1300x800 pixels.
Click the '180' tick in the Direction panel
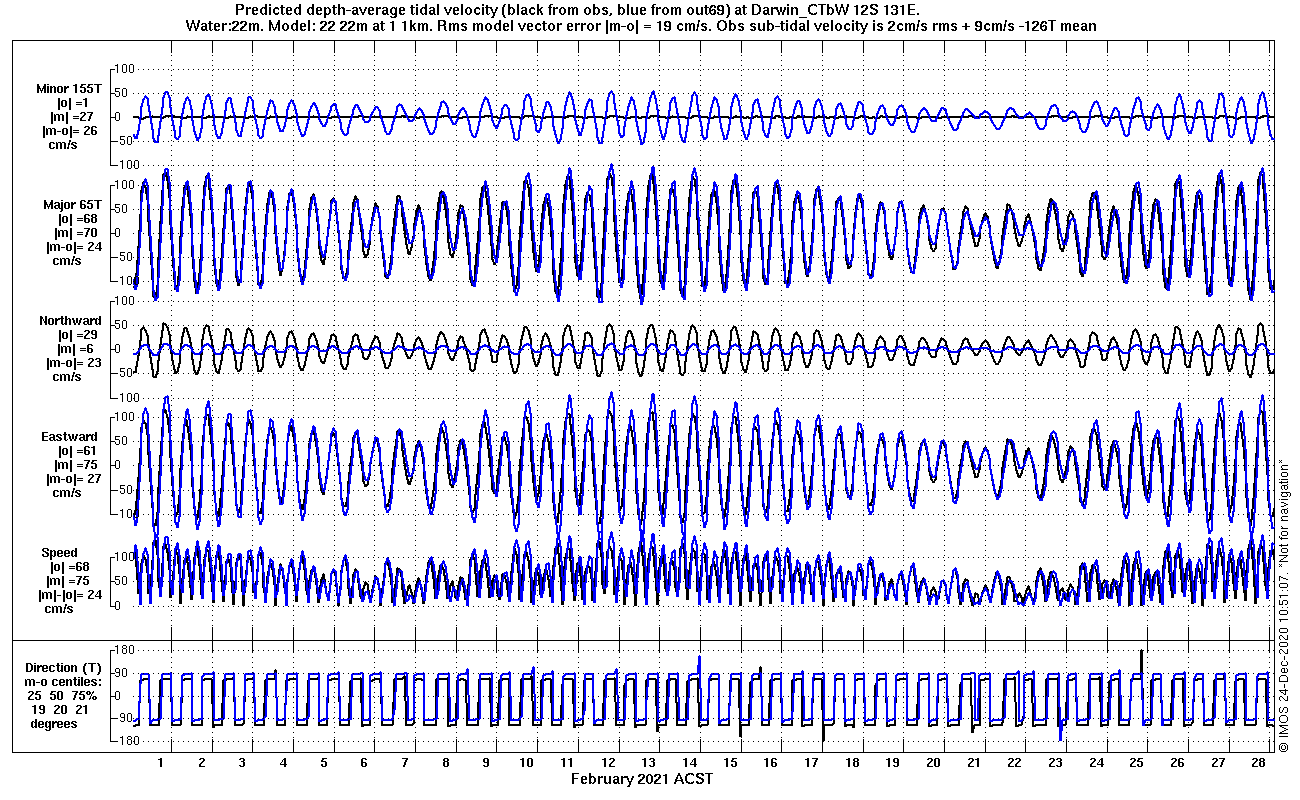(125, 651)
